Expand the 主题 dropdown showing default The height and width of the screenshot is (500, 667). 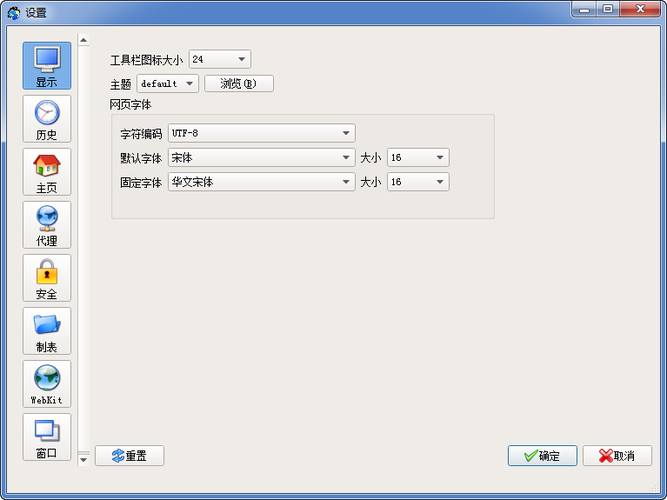pos(168,83)
